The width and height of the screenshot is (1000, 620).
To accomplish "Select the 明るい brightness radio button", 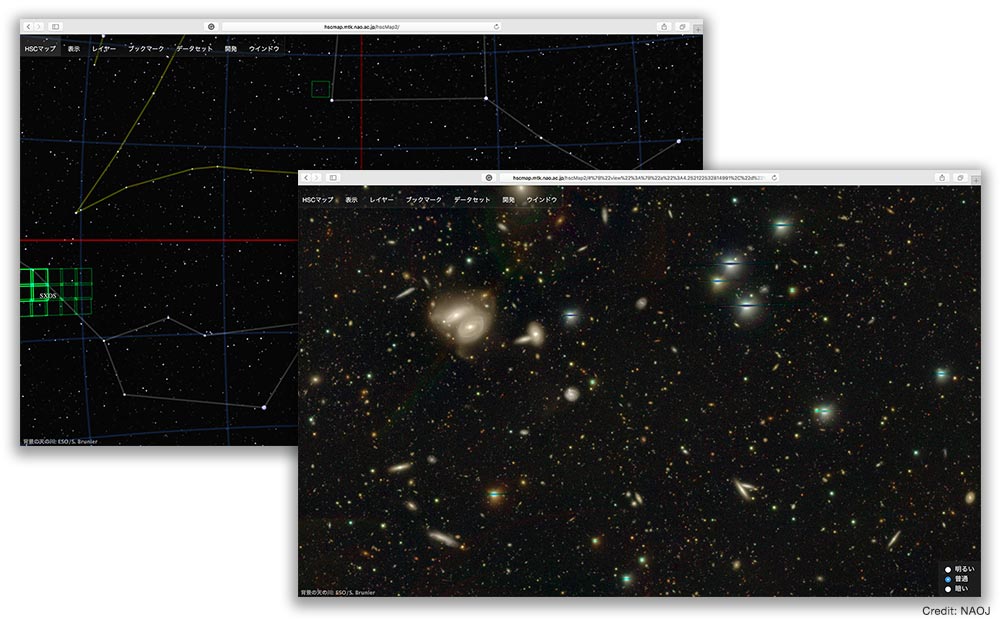I will point(948,569).
